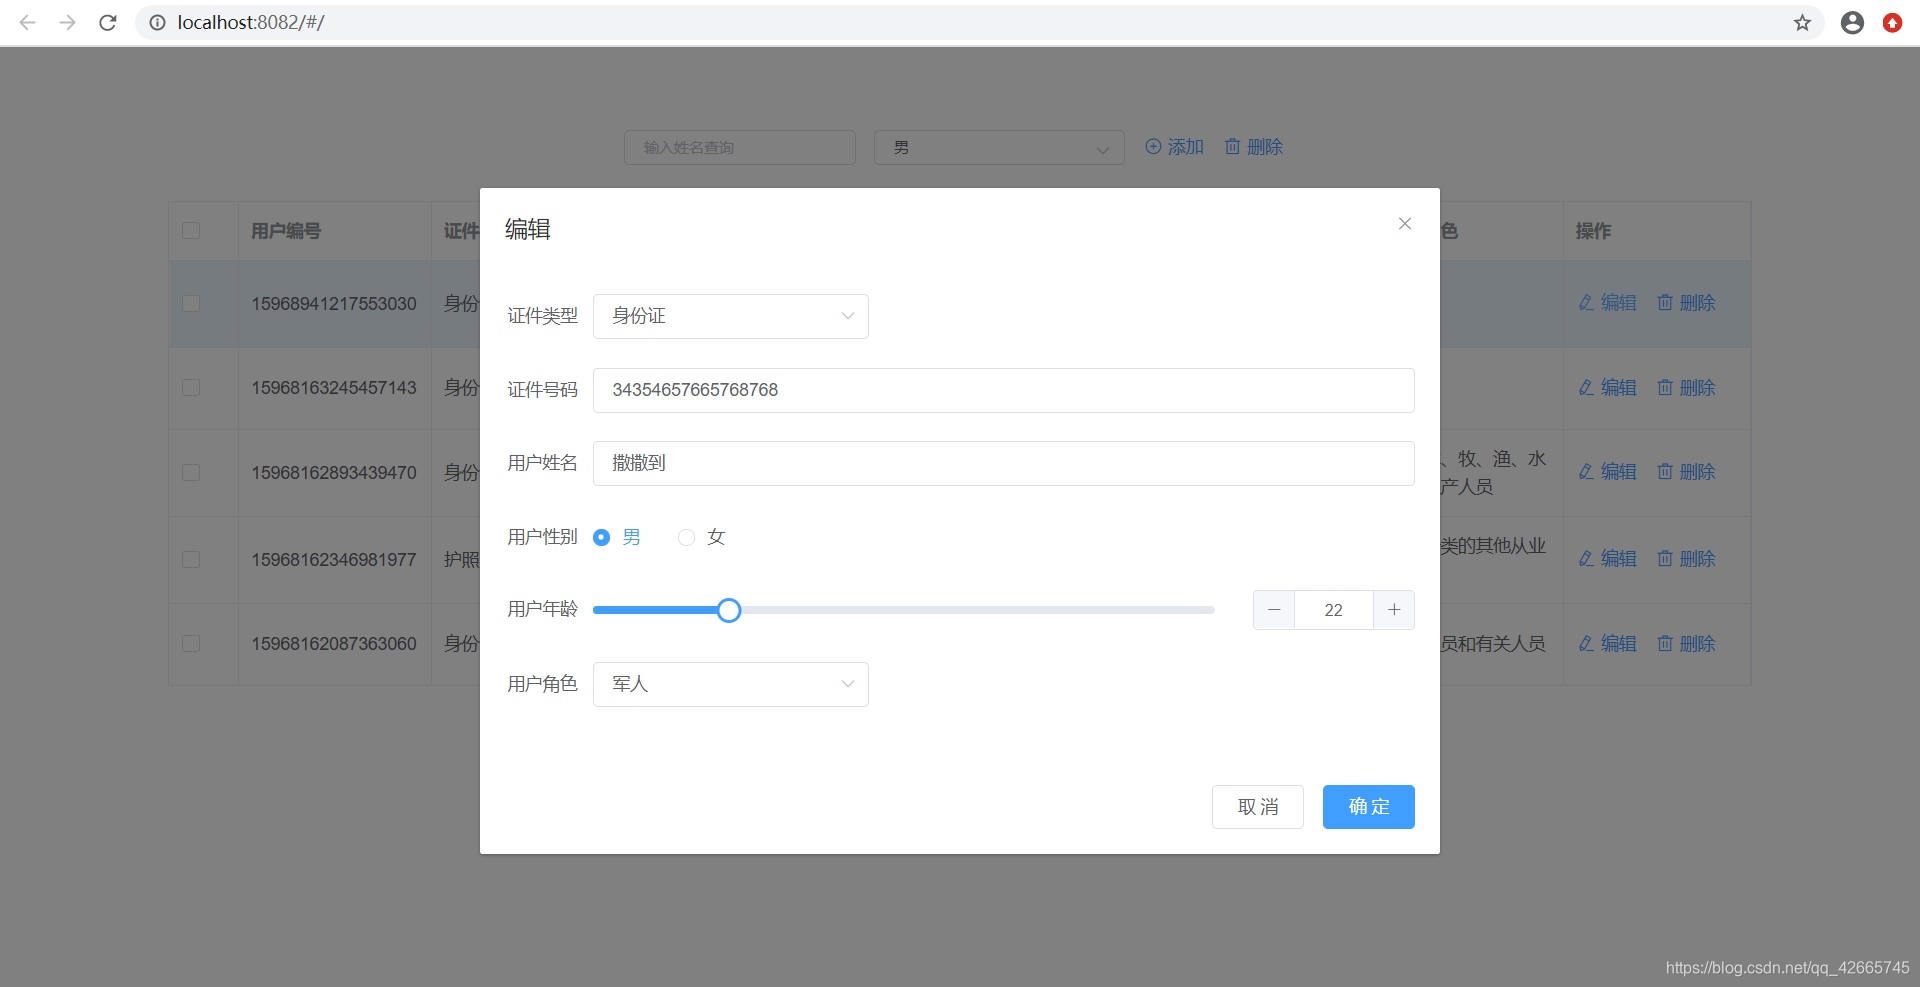Click the delete trash icon for row 15968162346981977

coord(1665,558)
